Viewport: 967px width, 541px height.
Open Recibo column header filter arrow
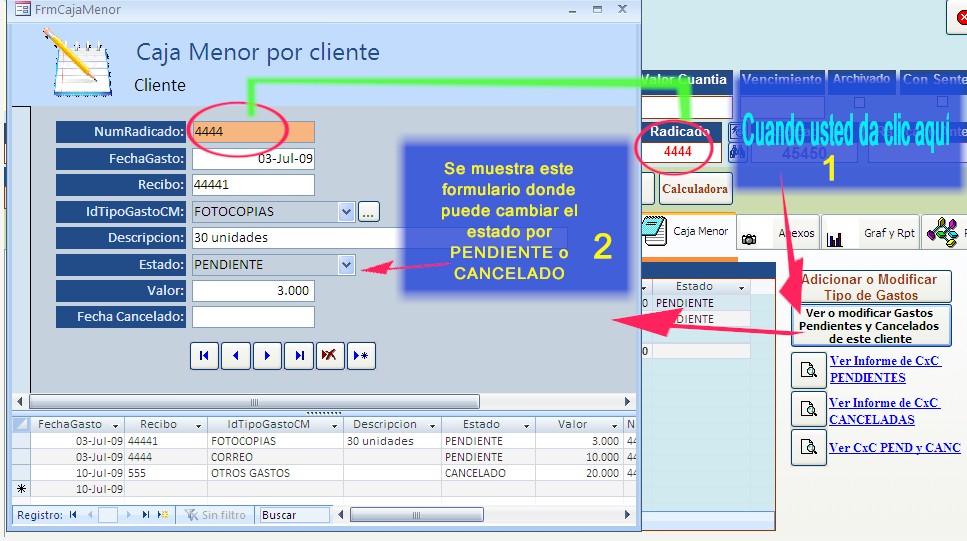199,426
